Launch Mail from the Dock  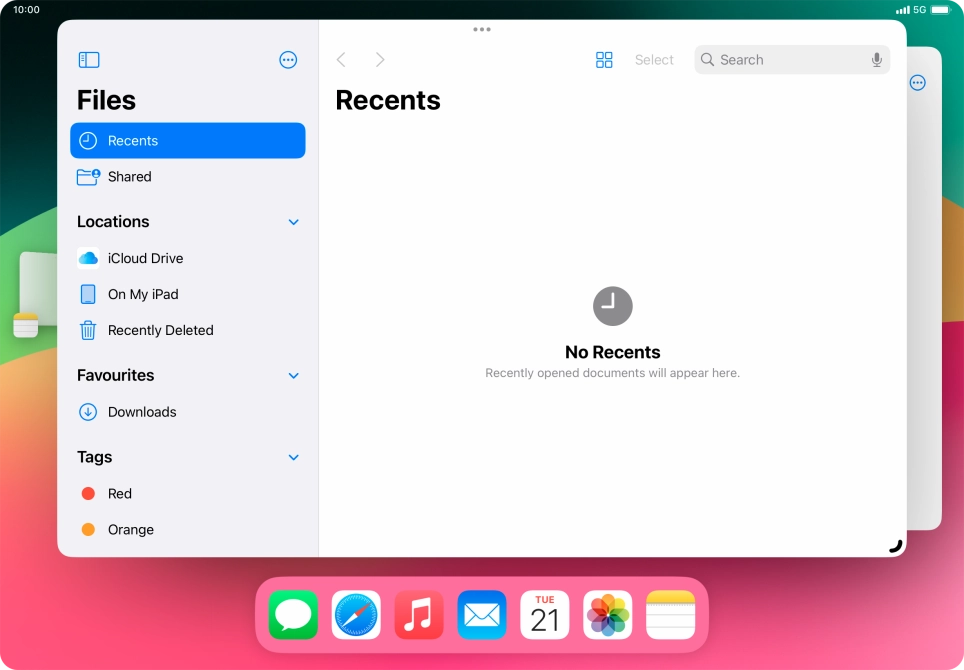(x=481, y=615)
